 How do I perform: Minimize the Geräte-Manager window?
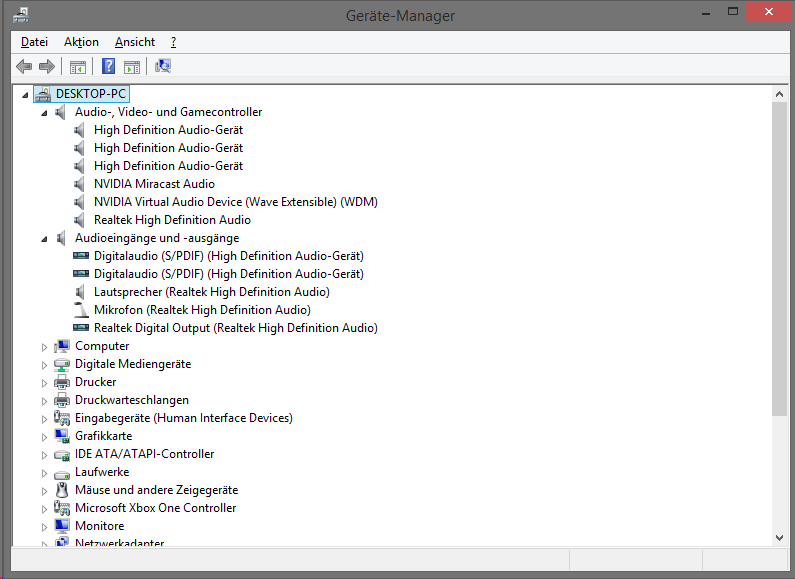[x=706, y=12]
